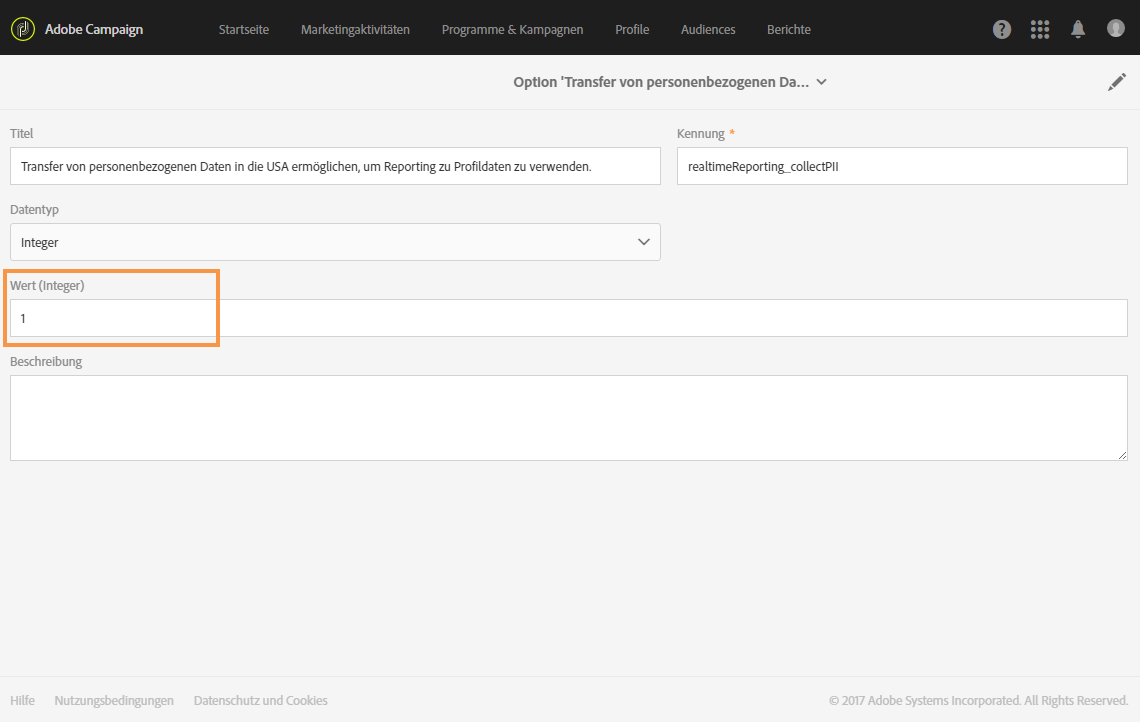The height and width of the screenshot is (722, 1140).
Task: Navigate to Audiences
Action: click(708, 30)
